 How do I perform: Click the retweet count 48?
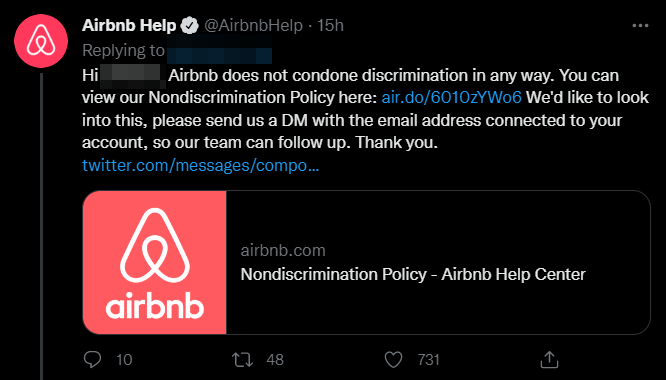(275, 360)
